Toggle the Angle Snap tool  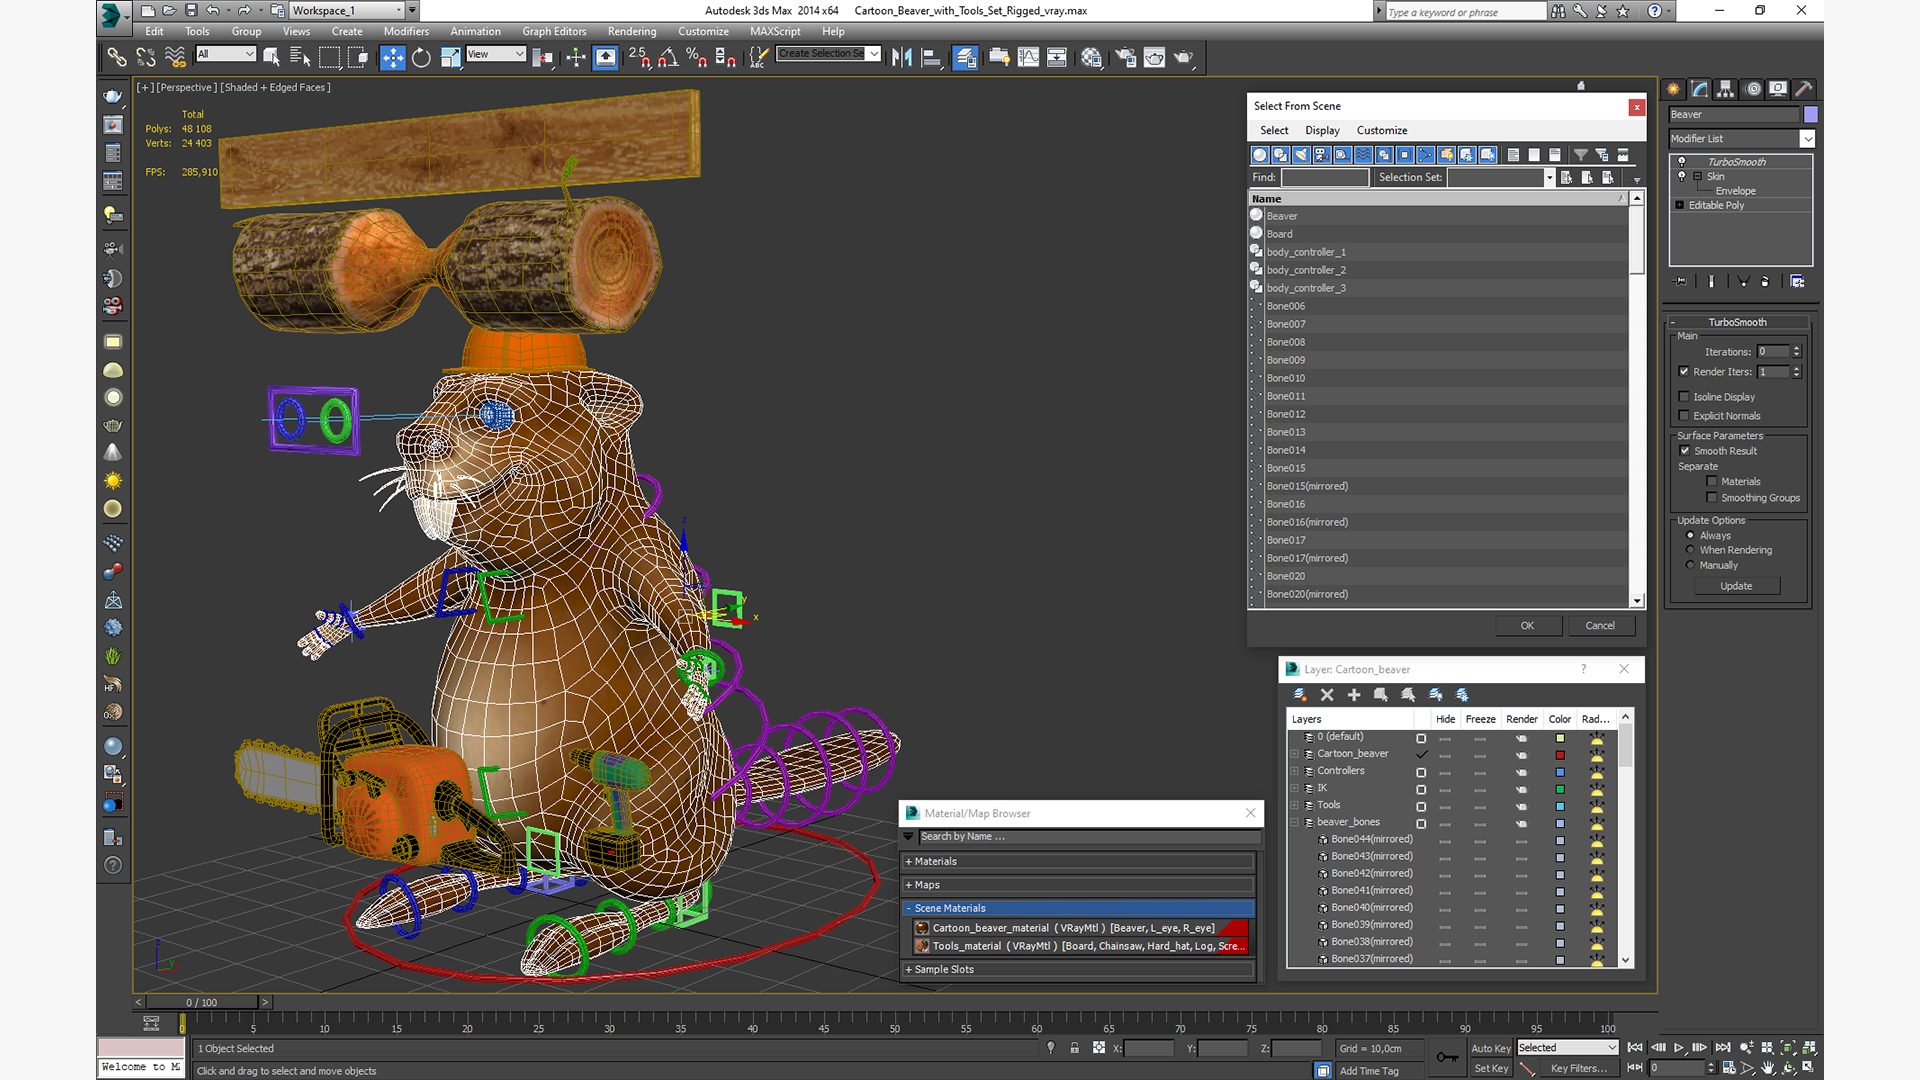(x=668, y=57)
